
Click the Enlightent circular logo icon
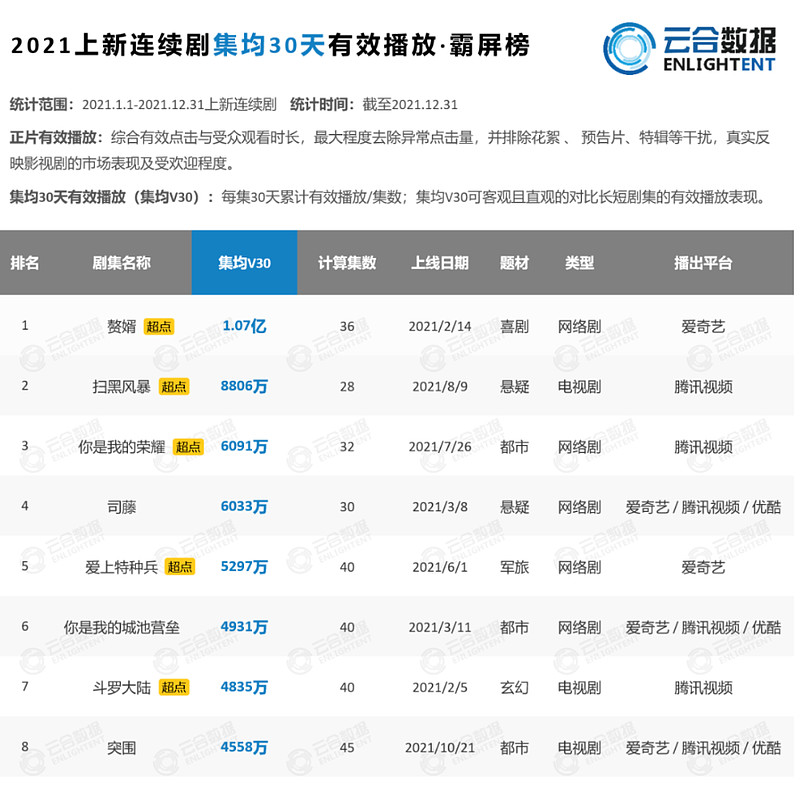click(x=629, y=48)
